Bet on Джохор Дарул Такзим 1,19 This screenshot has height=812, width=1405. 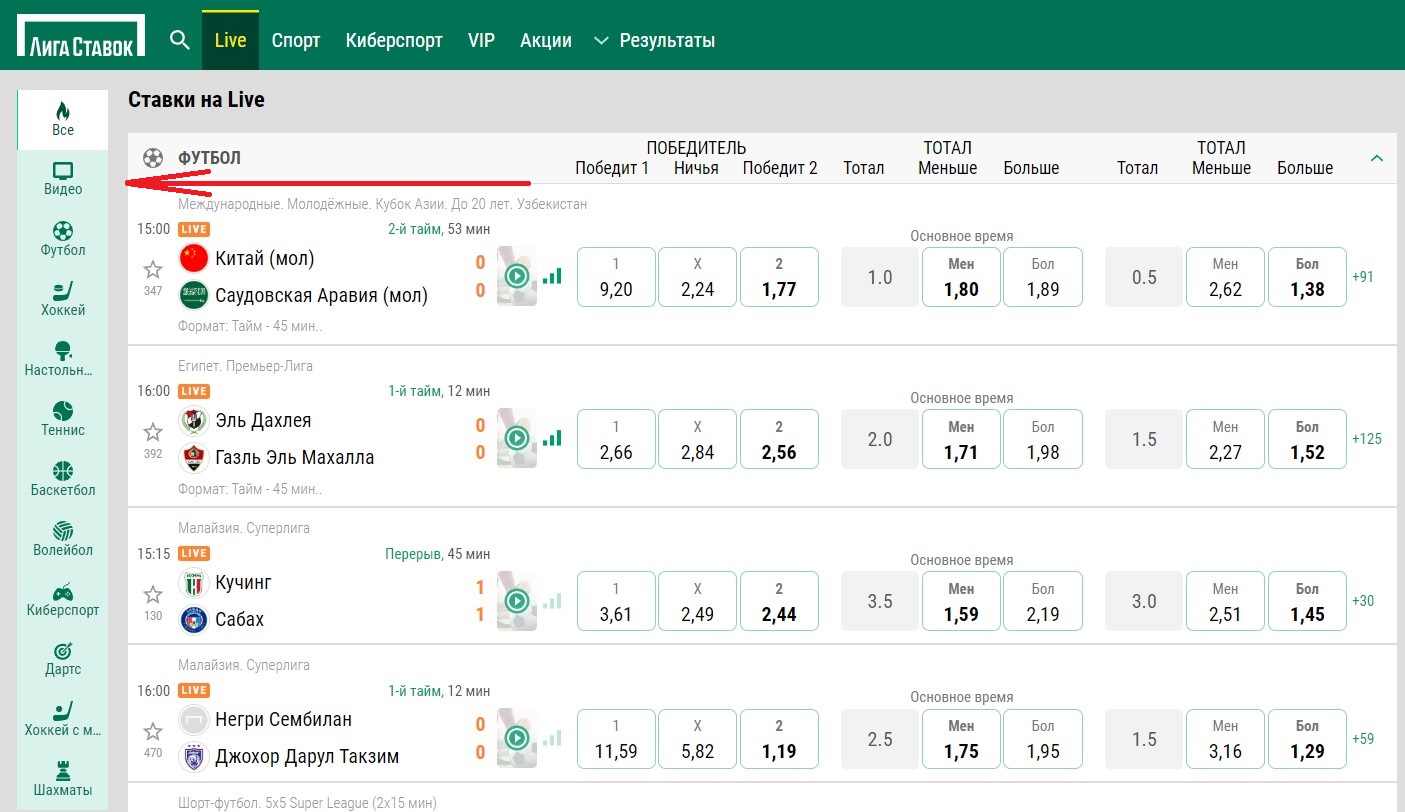(x=779, y=739)
